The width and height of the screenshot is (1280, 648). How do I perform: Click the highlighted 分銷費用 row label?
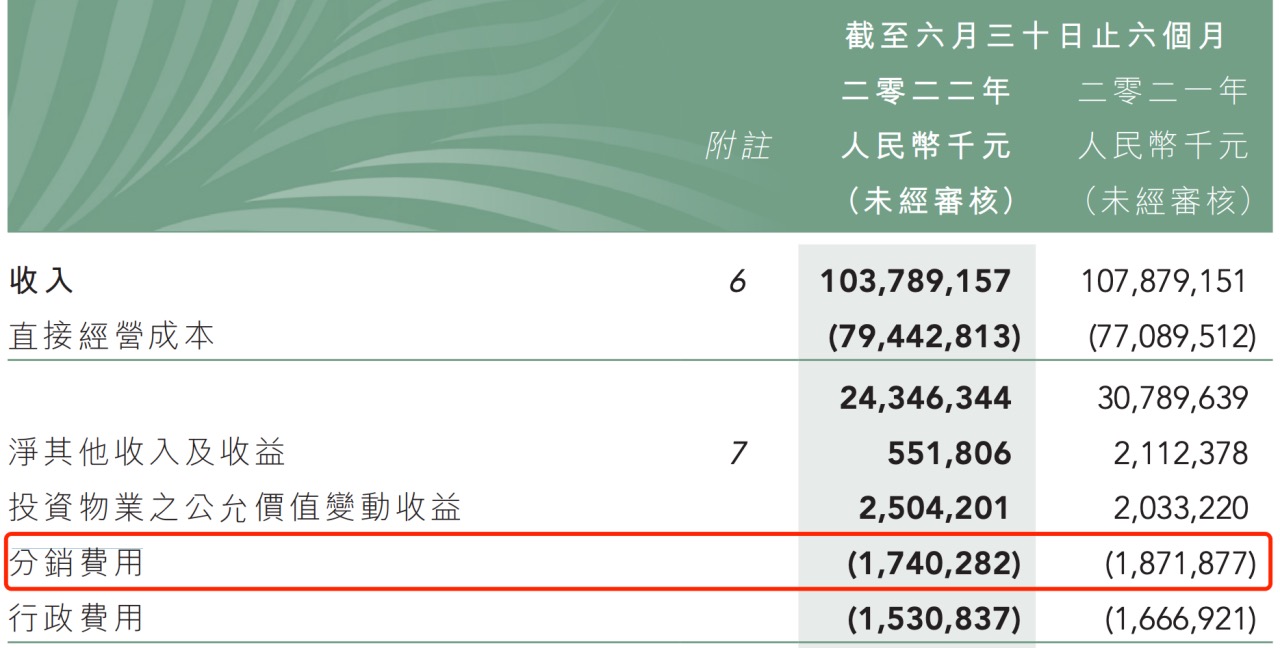76,563
